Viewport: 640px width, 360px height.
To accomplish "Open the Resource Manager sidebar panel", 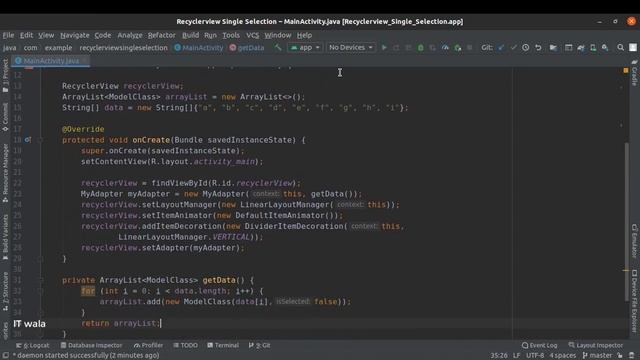I will coord(5,173).
